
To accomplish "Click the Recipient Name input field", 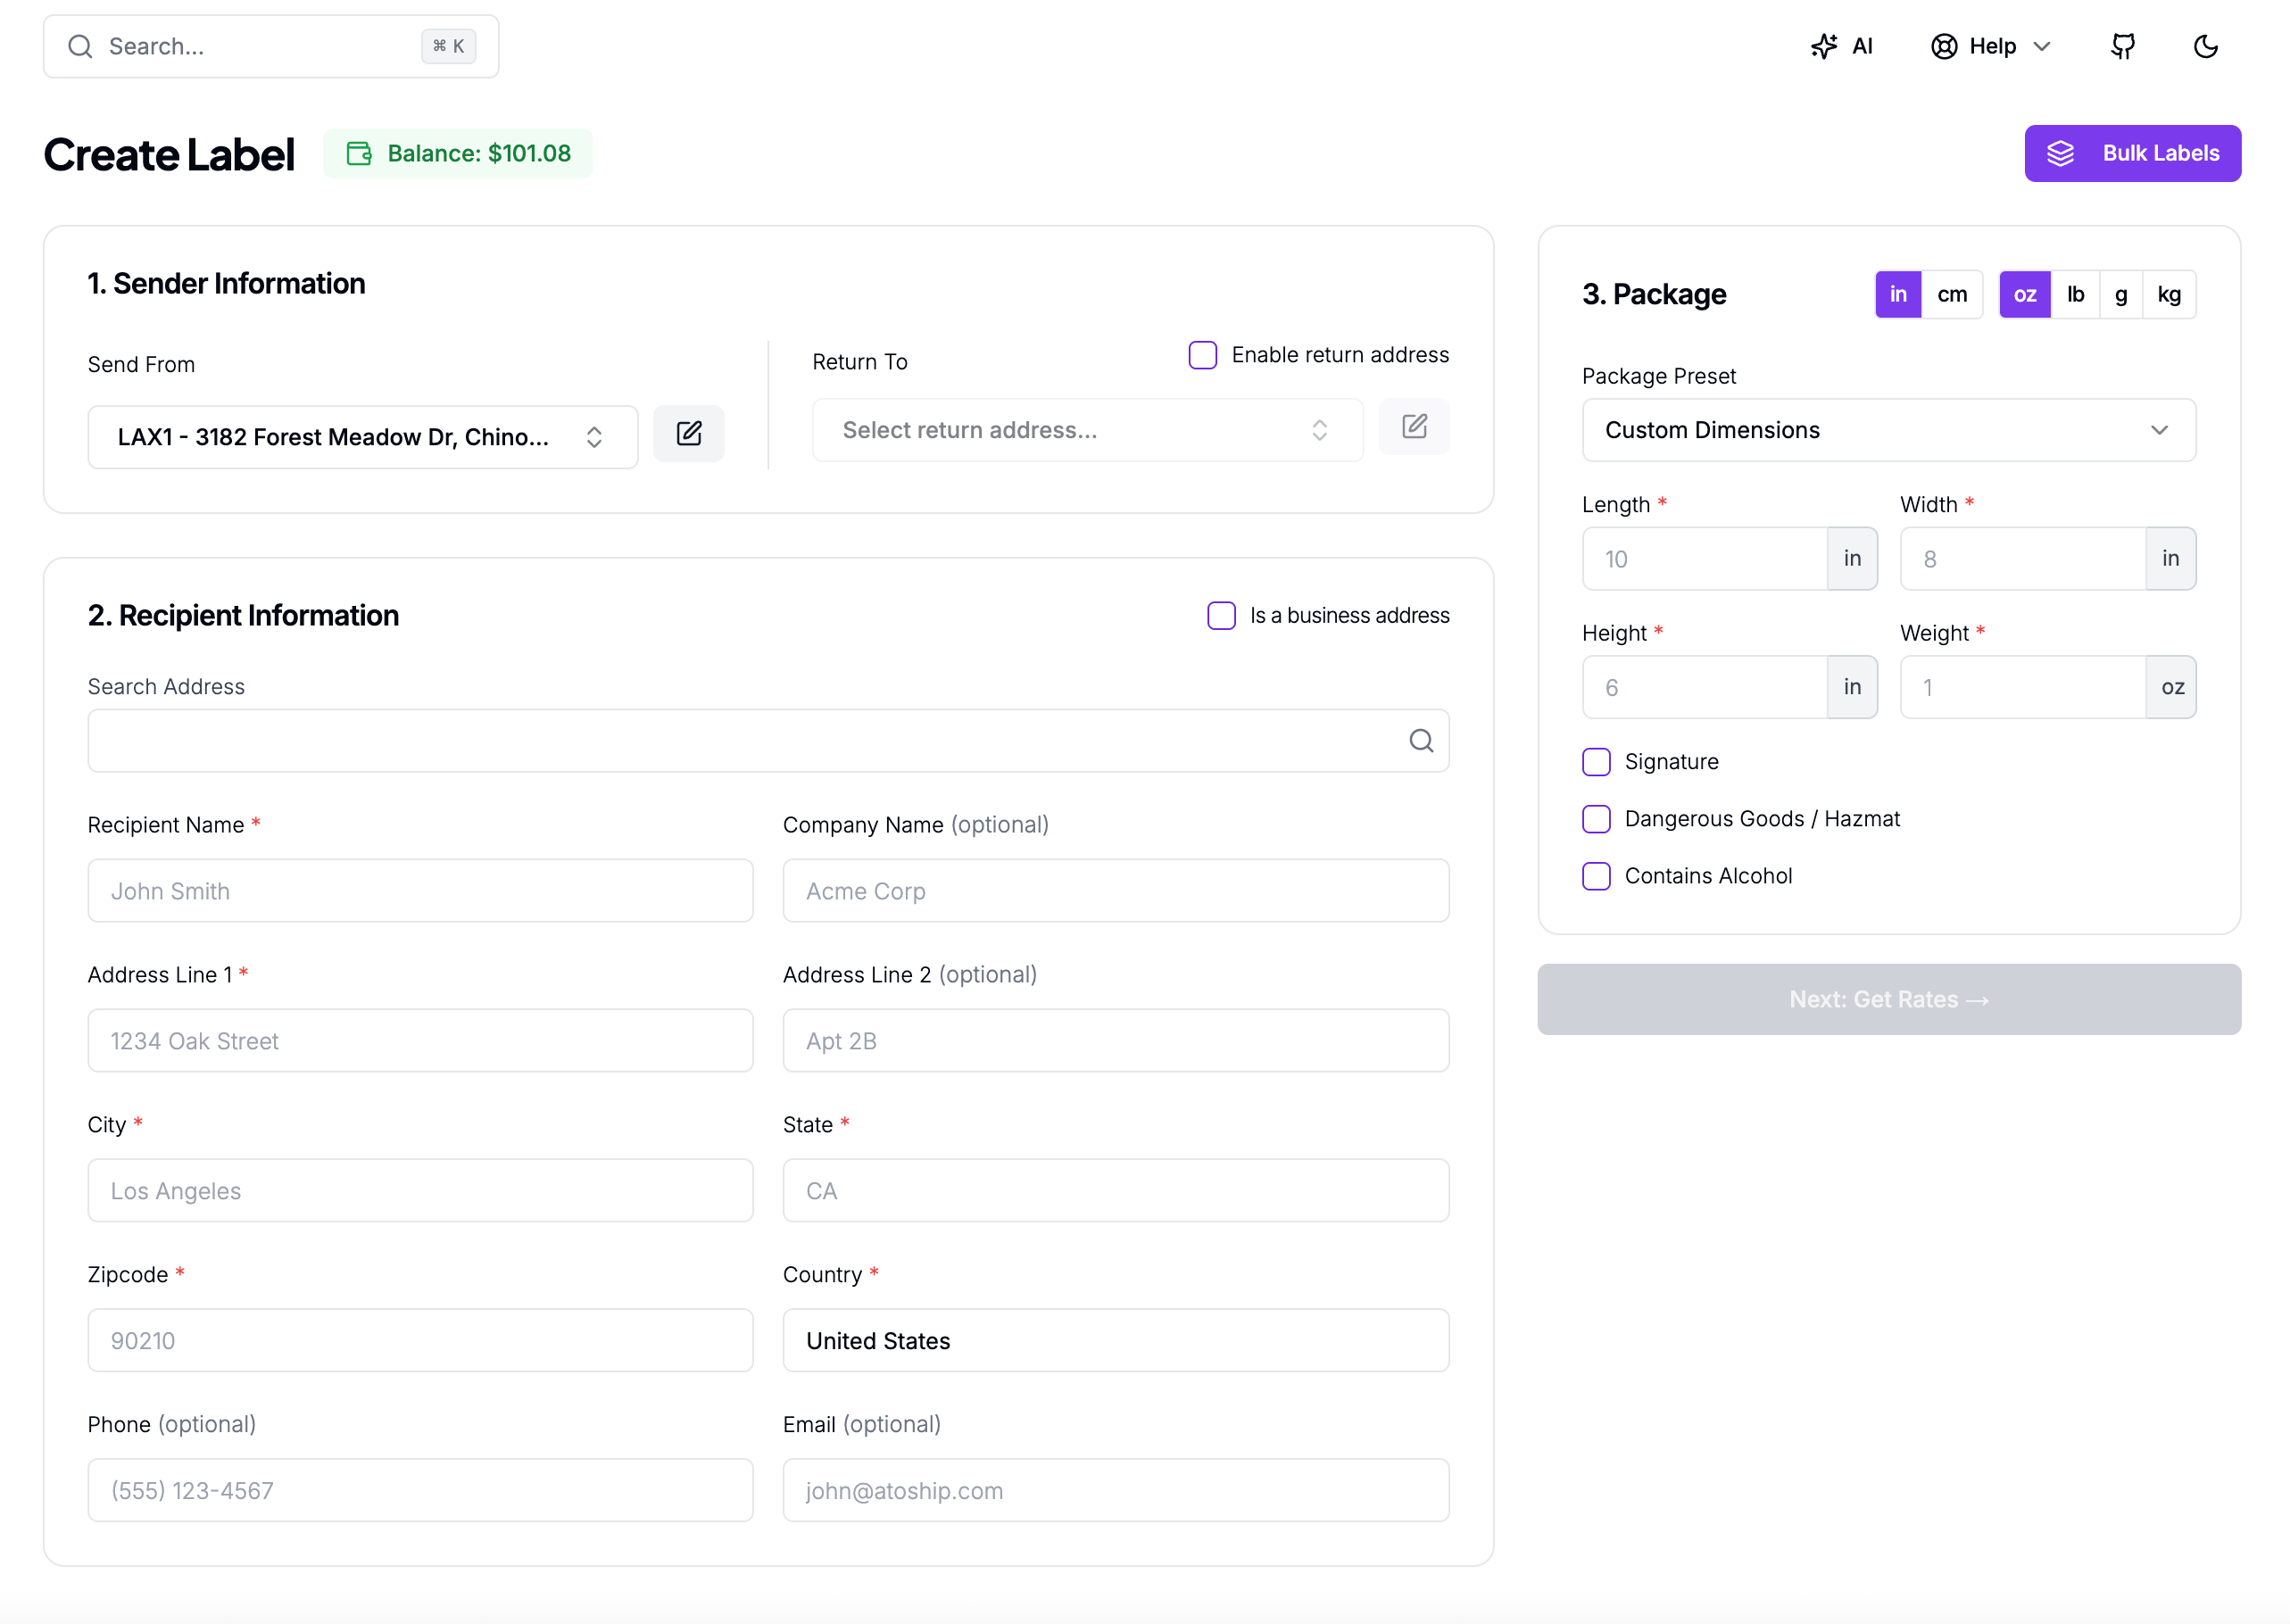I will [x=420, y=891].
